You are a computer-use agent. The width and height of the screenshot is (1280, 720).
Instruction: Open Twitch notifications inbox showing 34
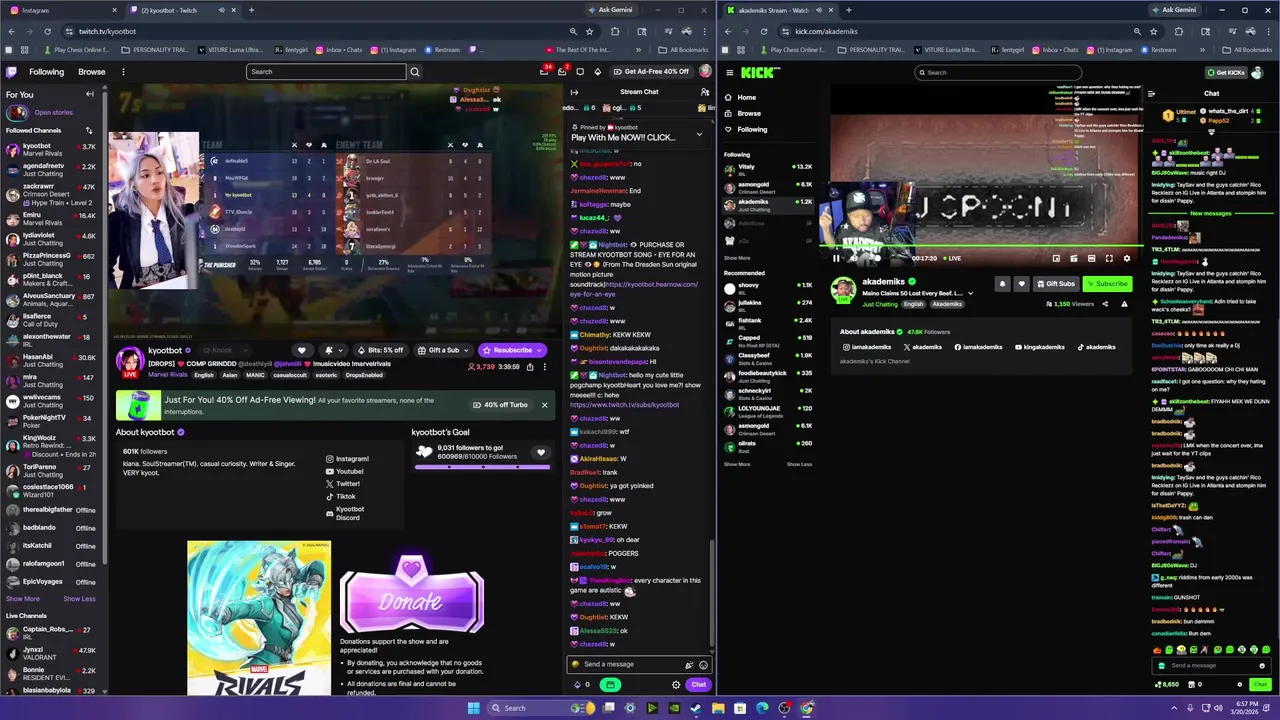[x=544, y=72]
